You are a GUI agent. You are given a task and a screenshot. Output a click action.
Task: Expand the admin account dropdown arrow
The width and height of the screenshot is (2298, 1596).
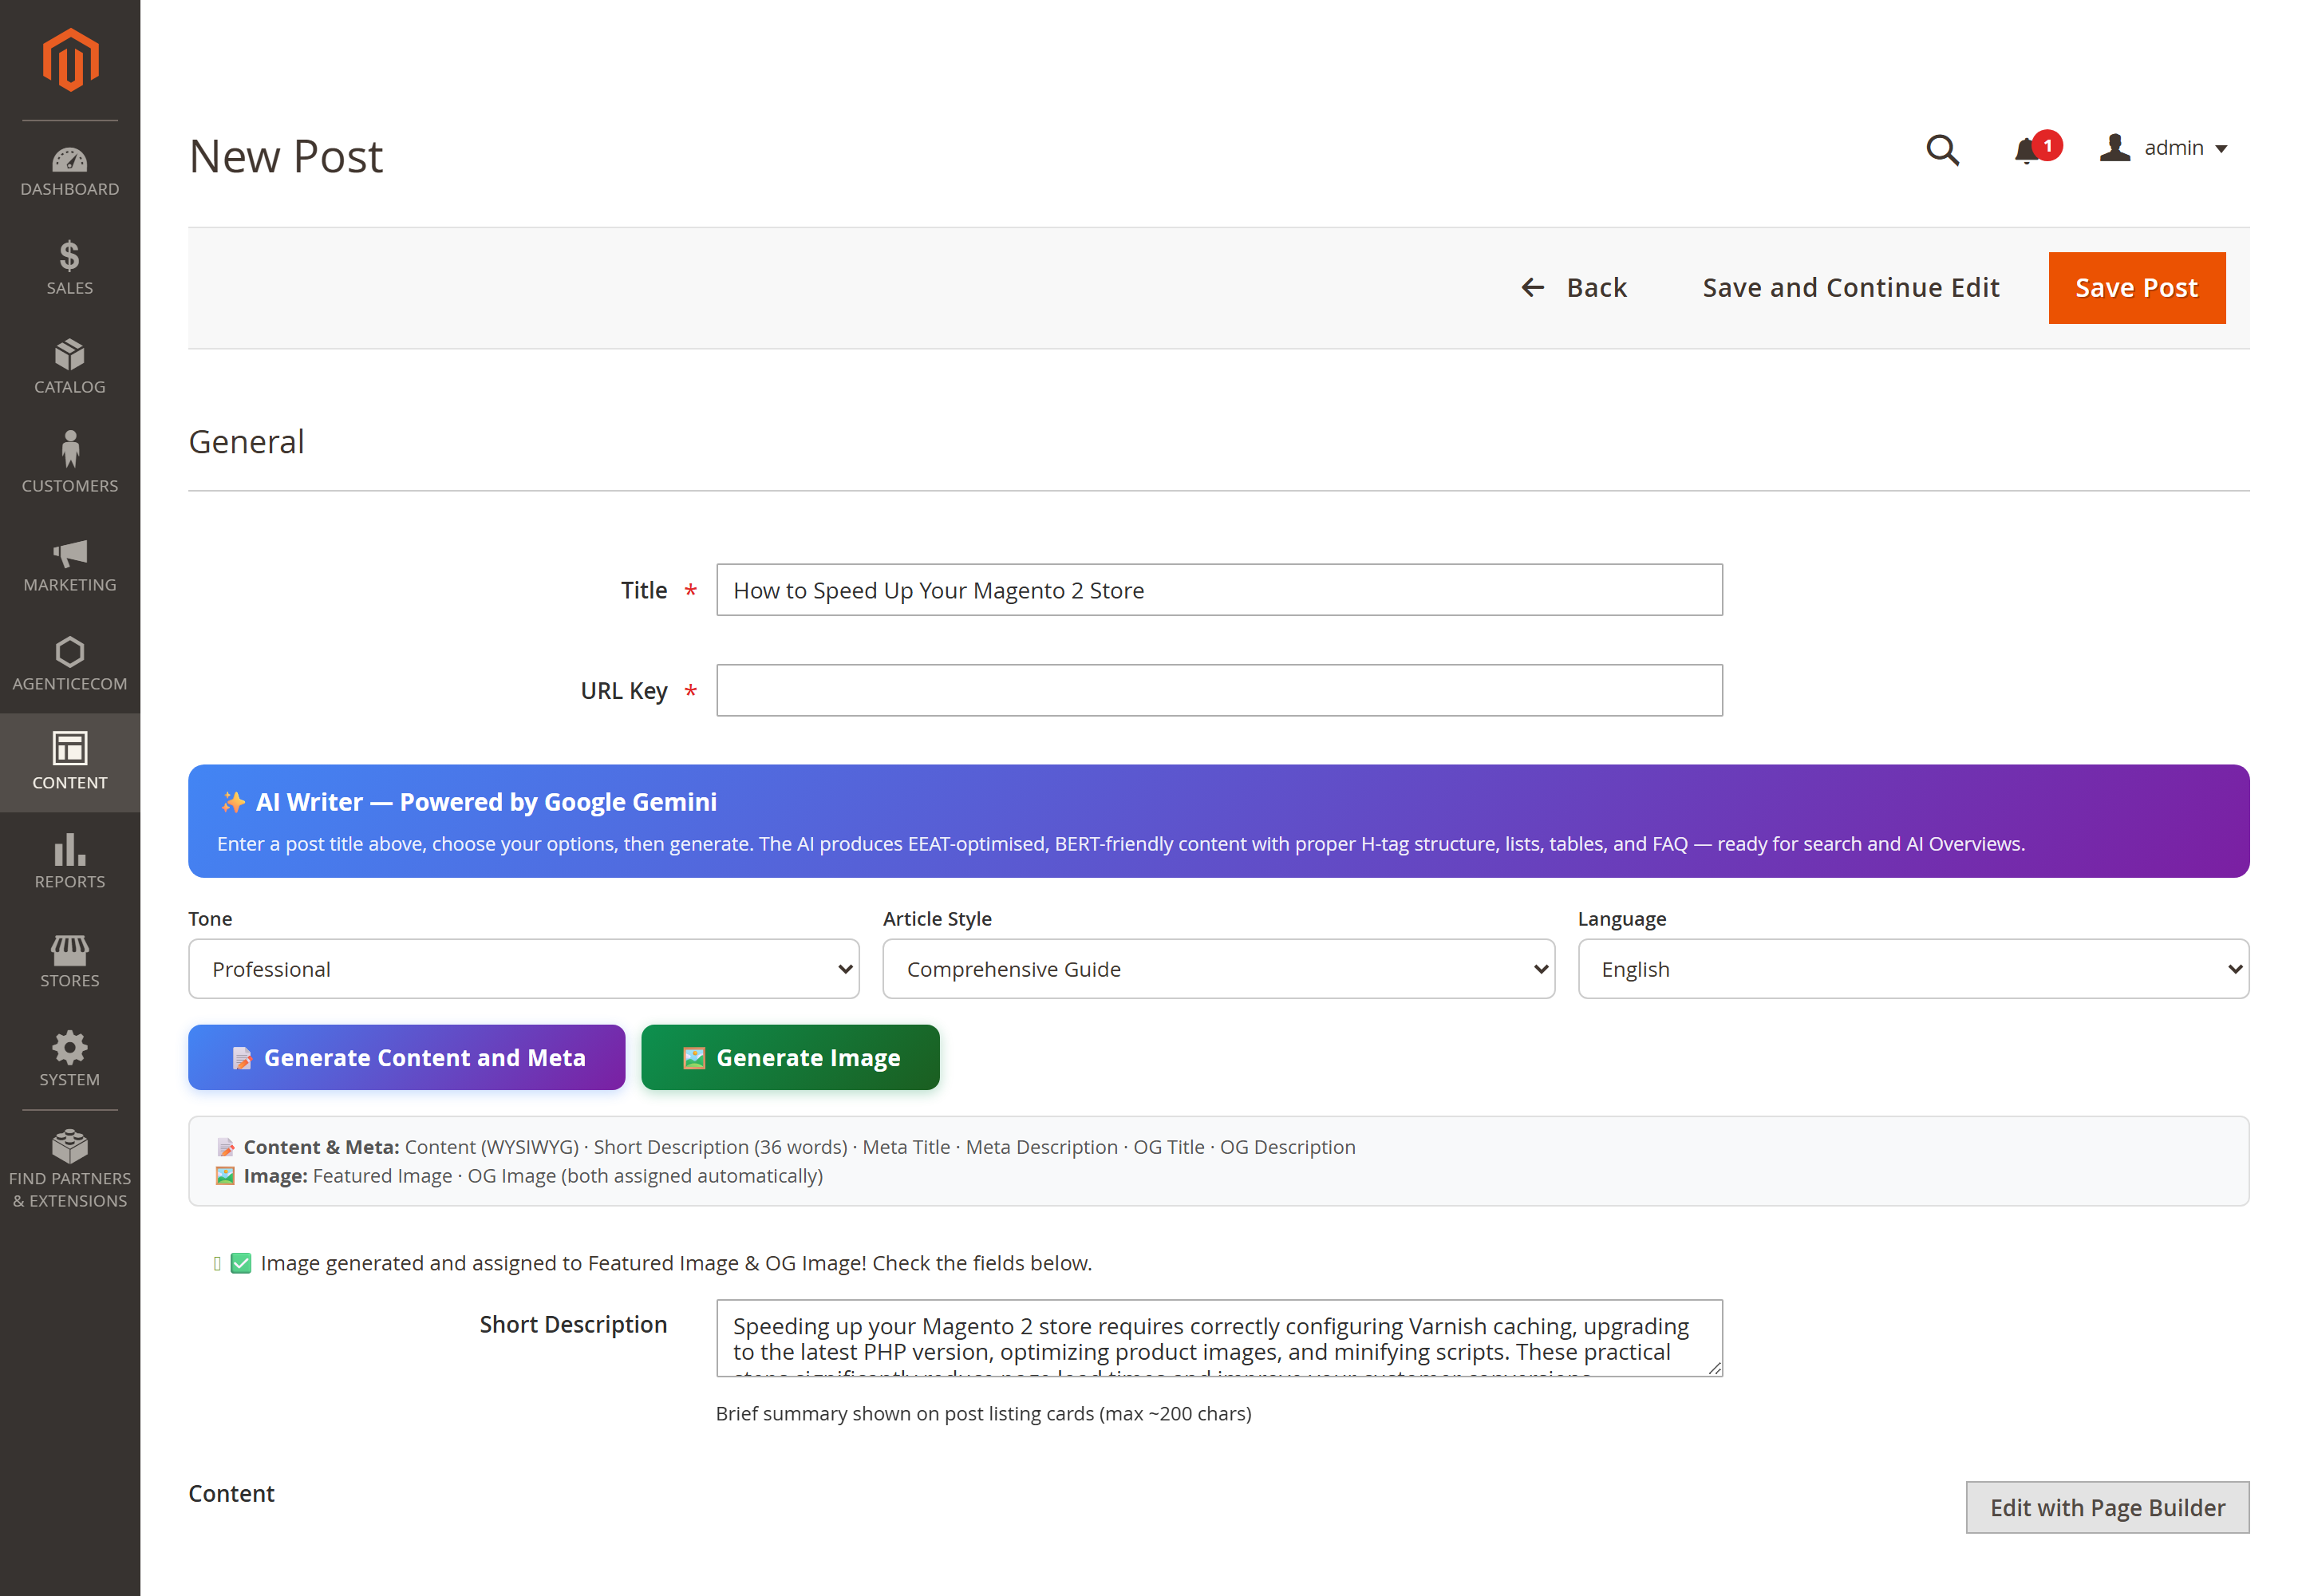pos(2222,149)
